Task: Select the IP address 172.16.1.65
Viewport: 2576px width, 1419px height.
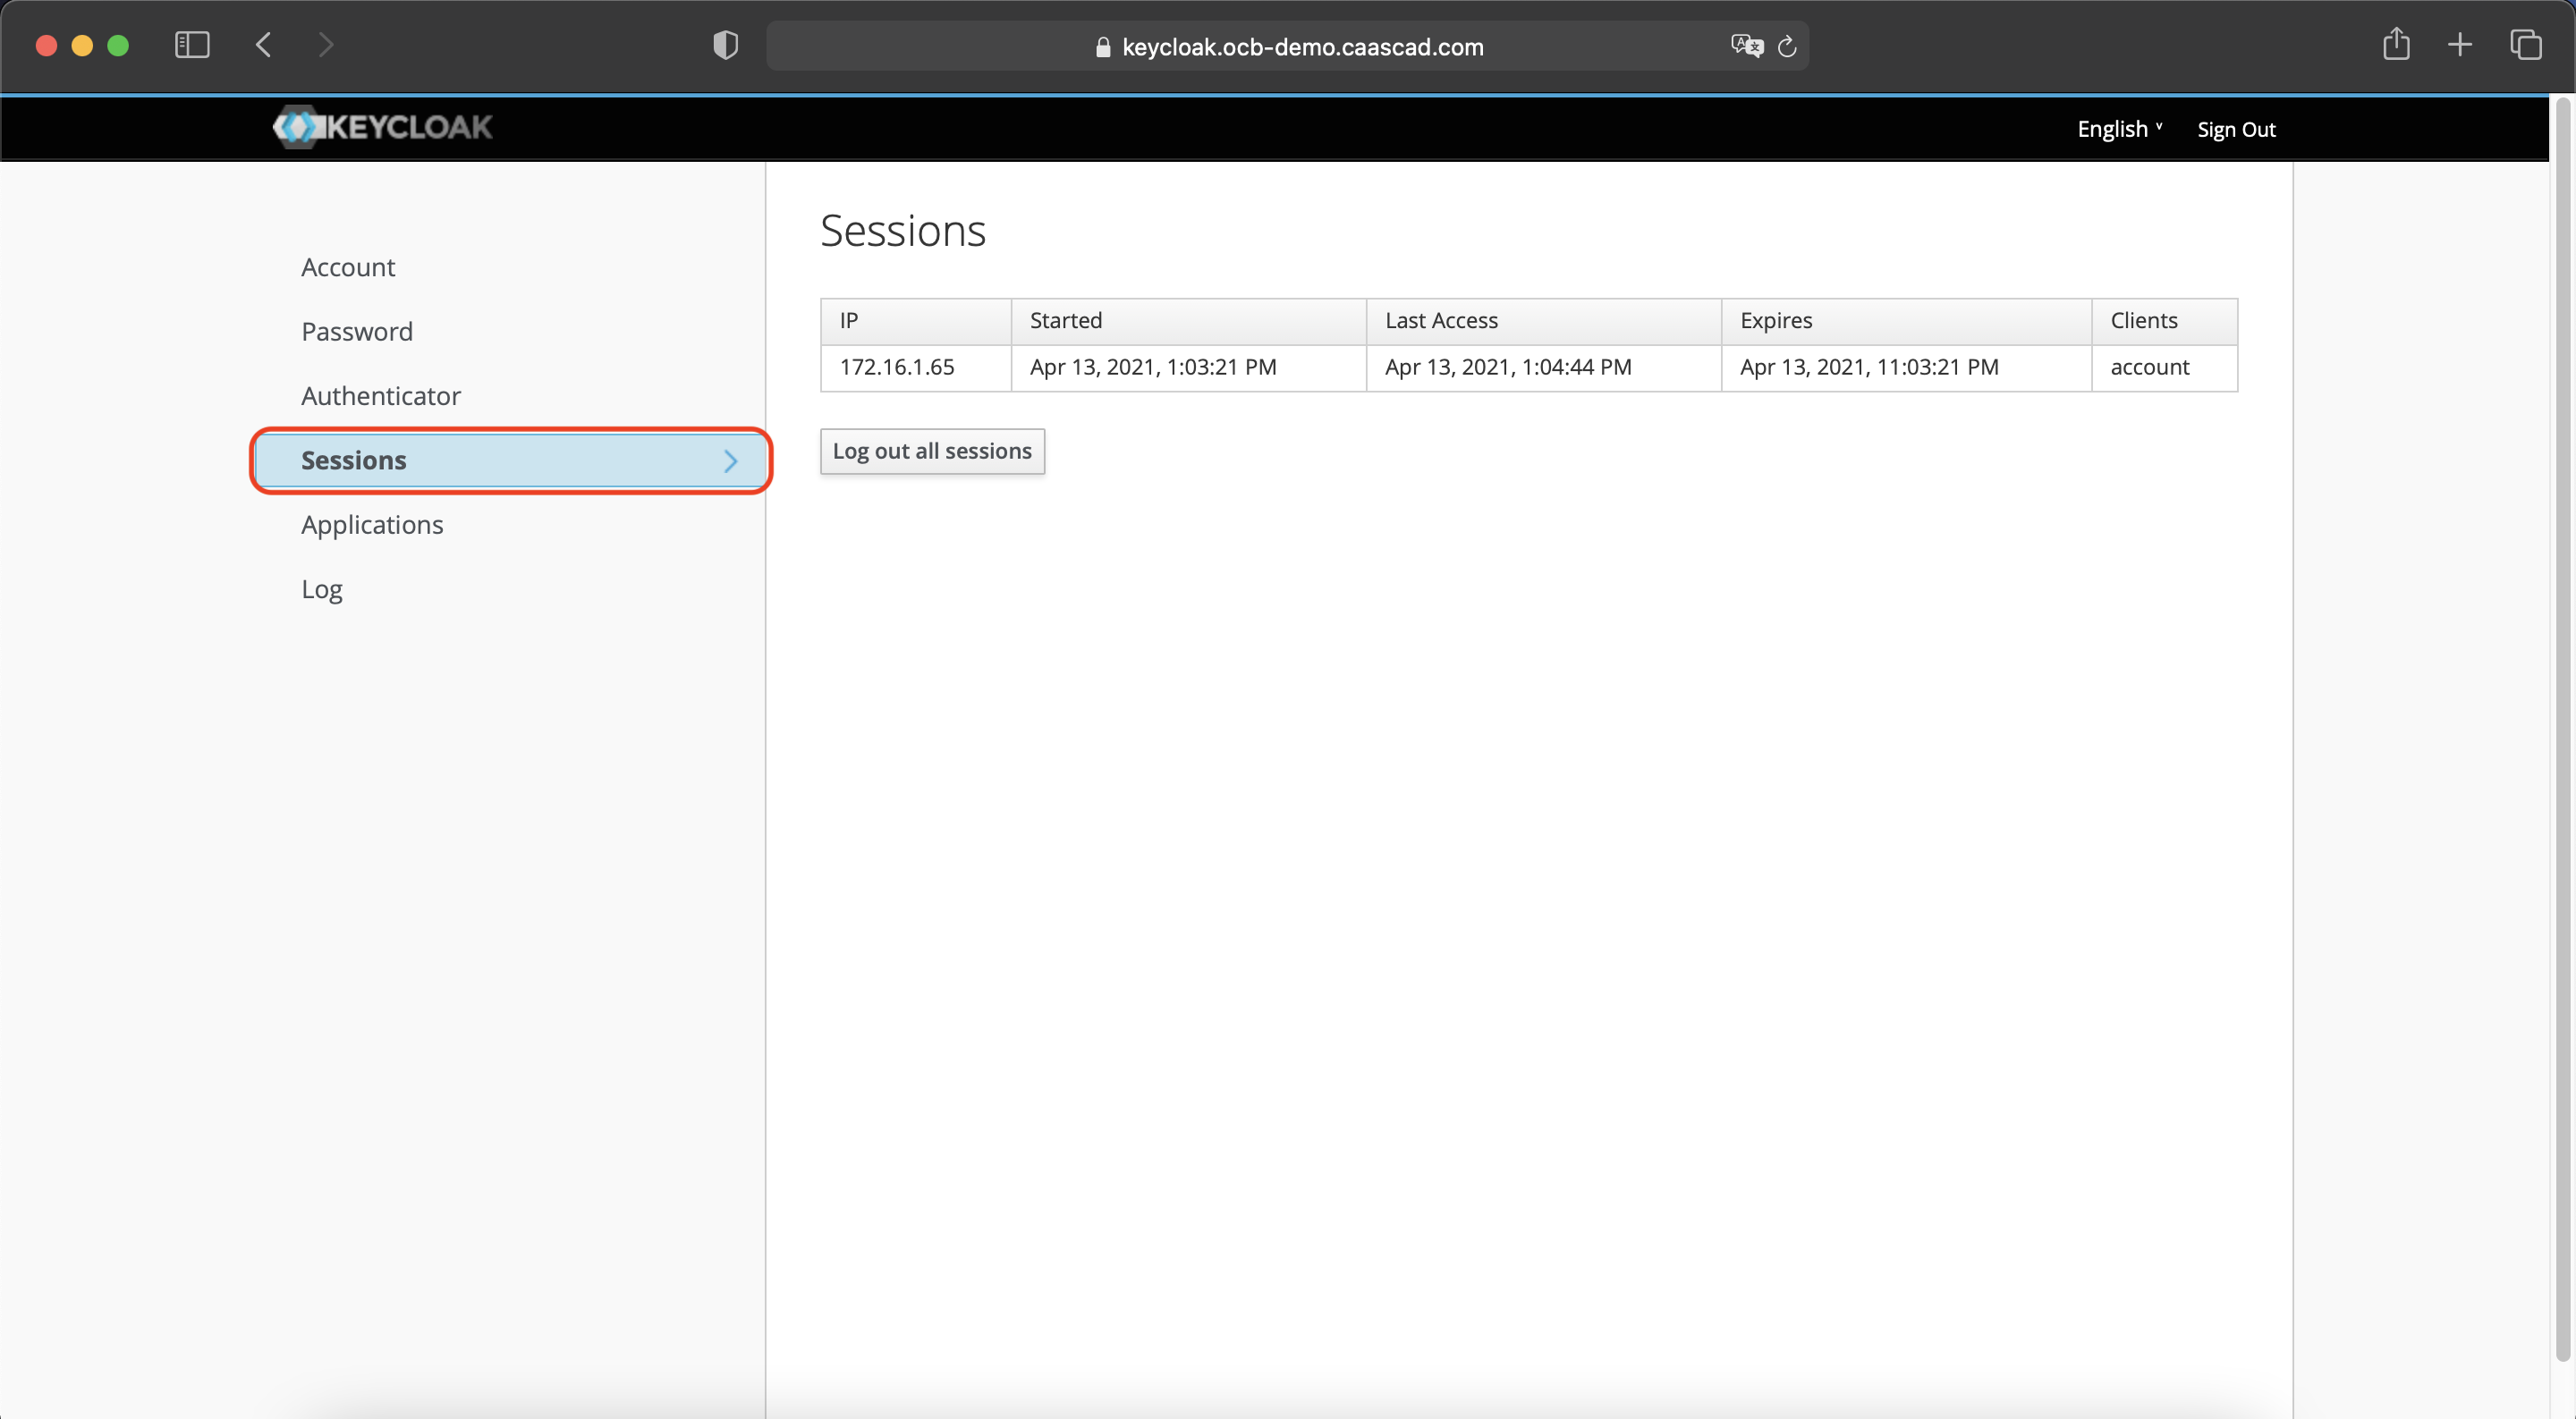Action: coord(897,367)
